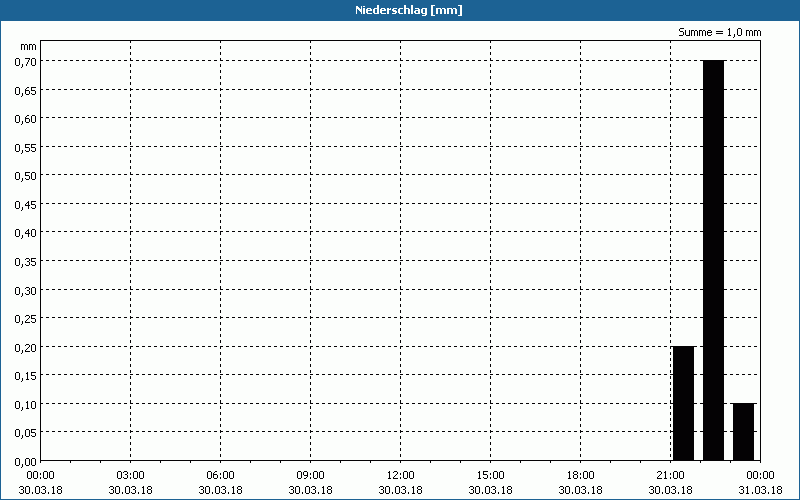Image resolution: width=800 pixels, height=500 pixels.
Task: Click the 0,40 y-axis label
Action: point(25,233)
